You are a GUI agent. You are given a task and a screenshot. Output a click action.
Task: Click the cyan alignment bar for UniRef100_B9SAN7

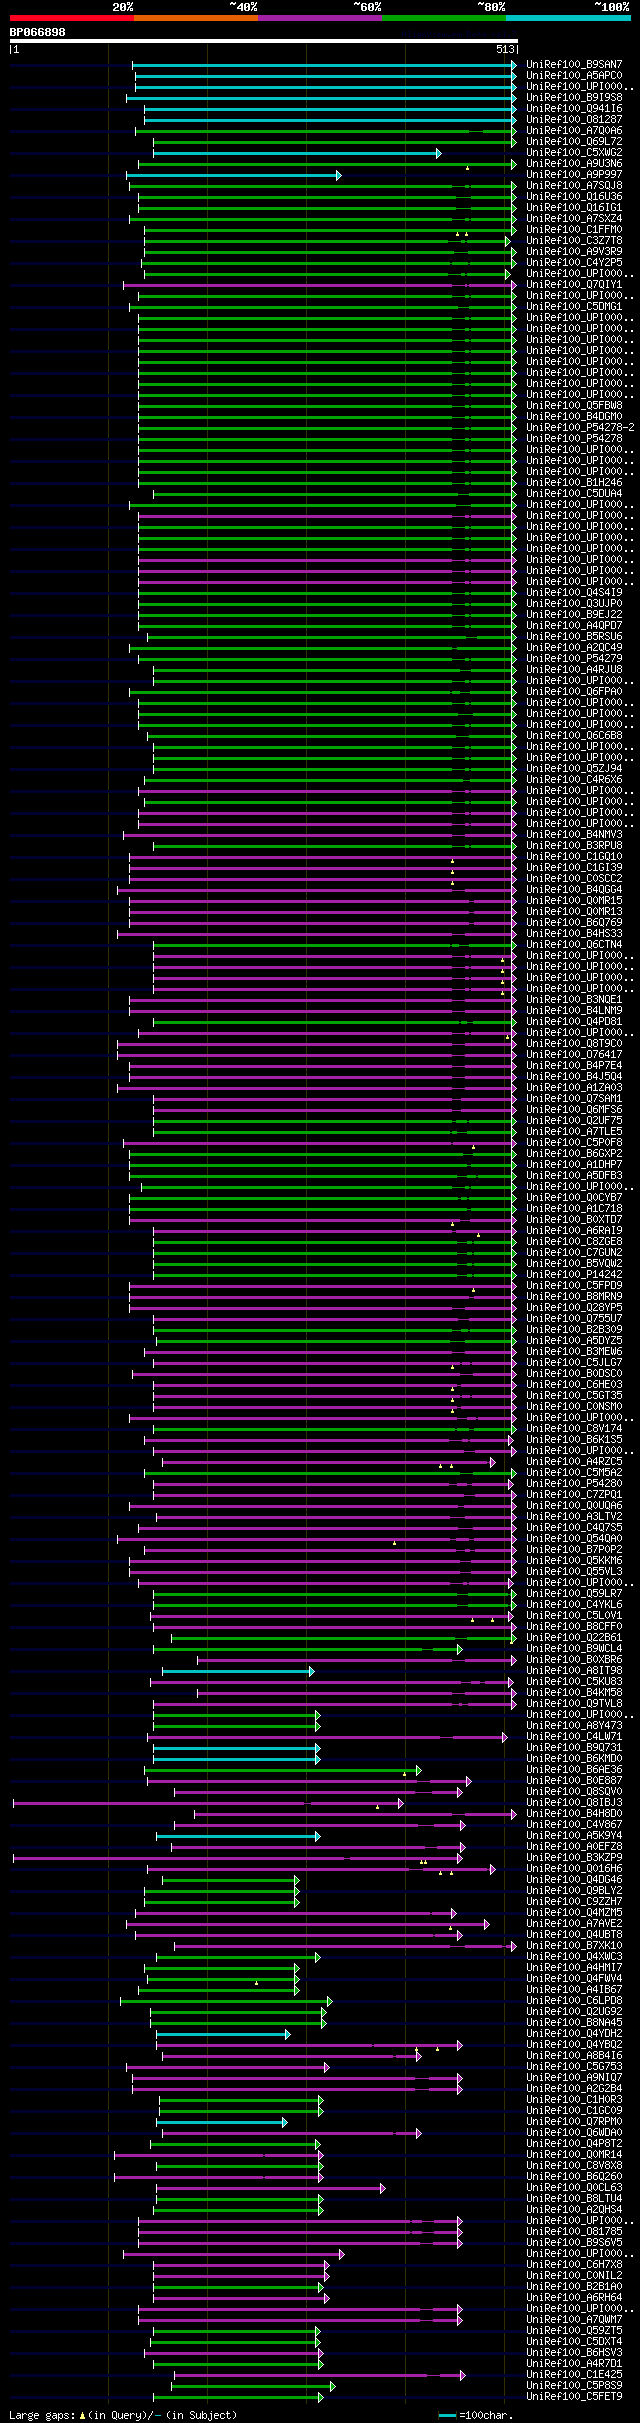[x=325, y=65]
